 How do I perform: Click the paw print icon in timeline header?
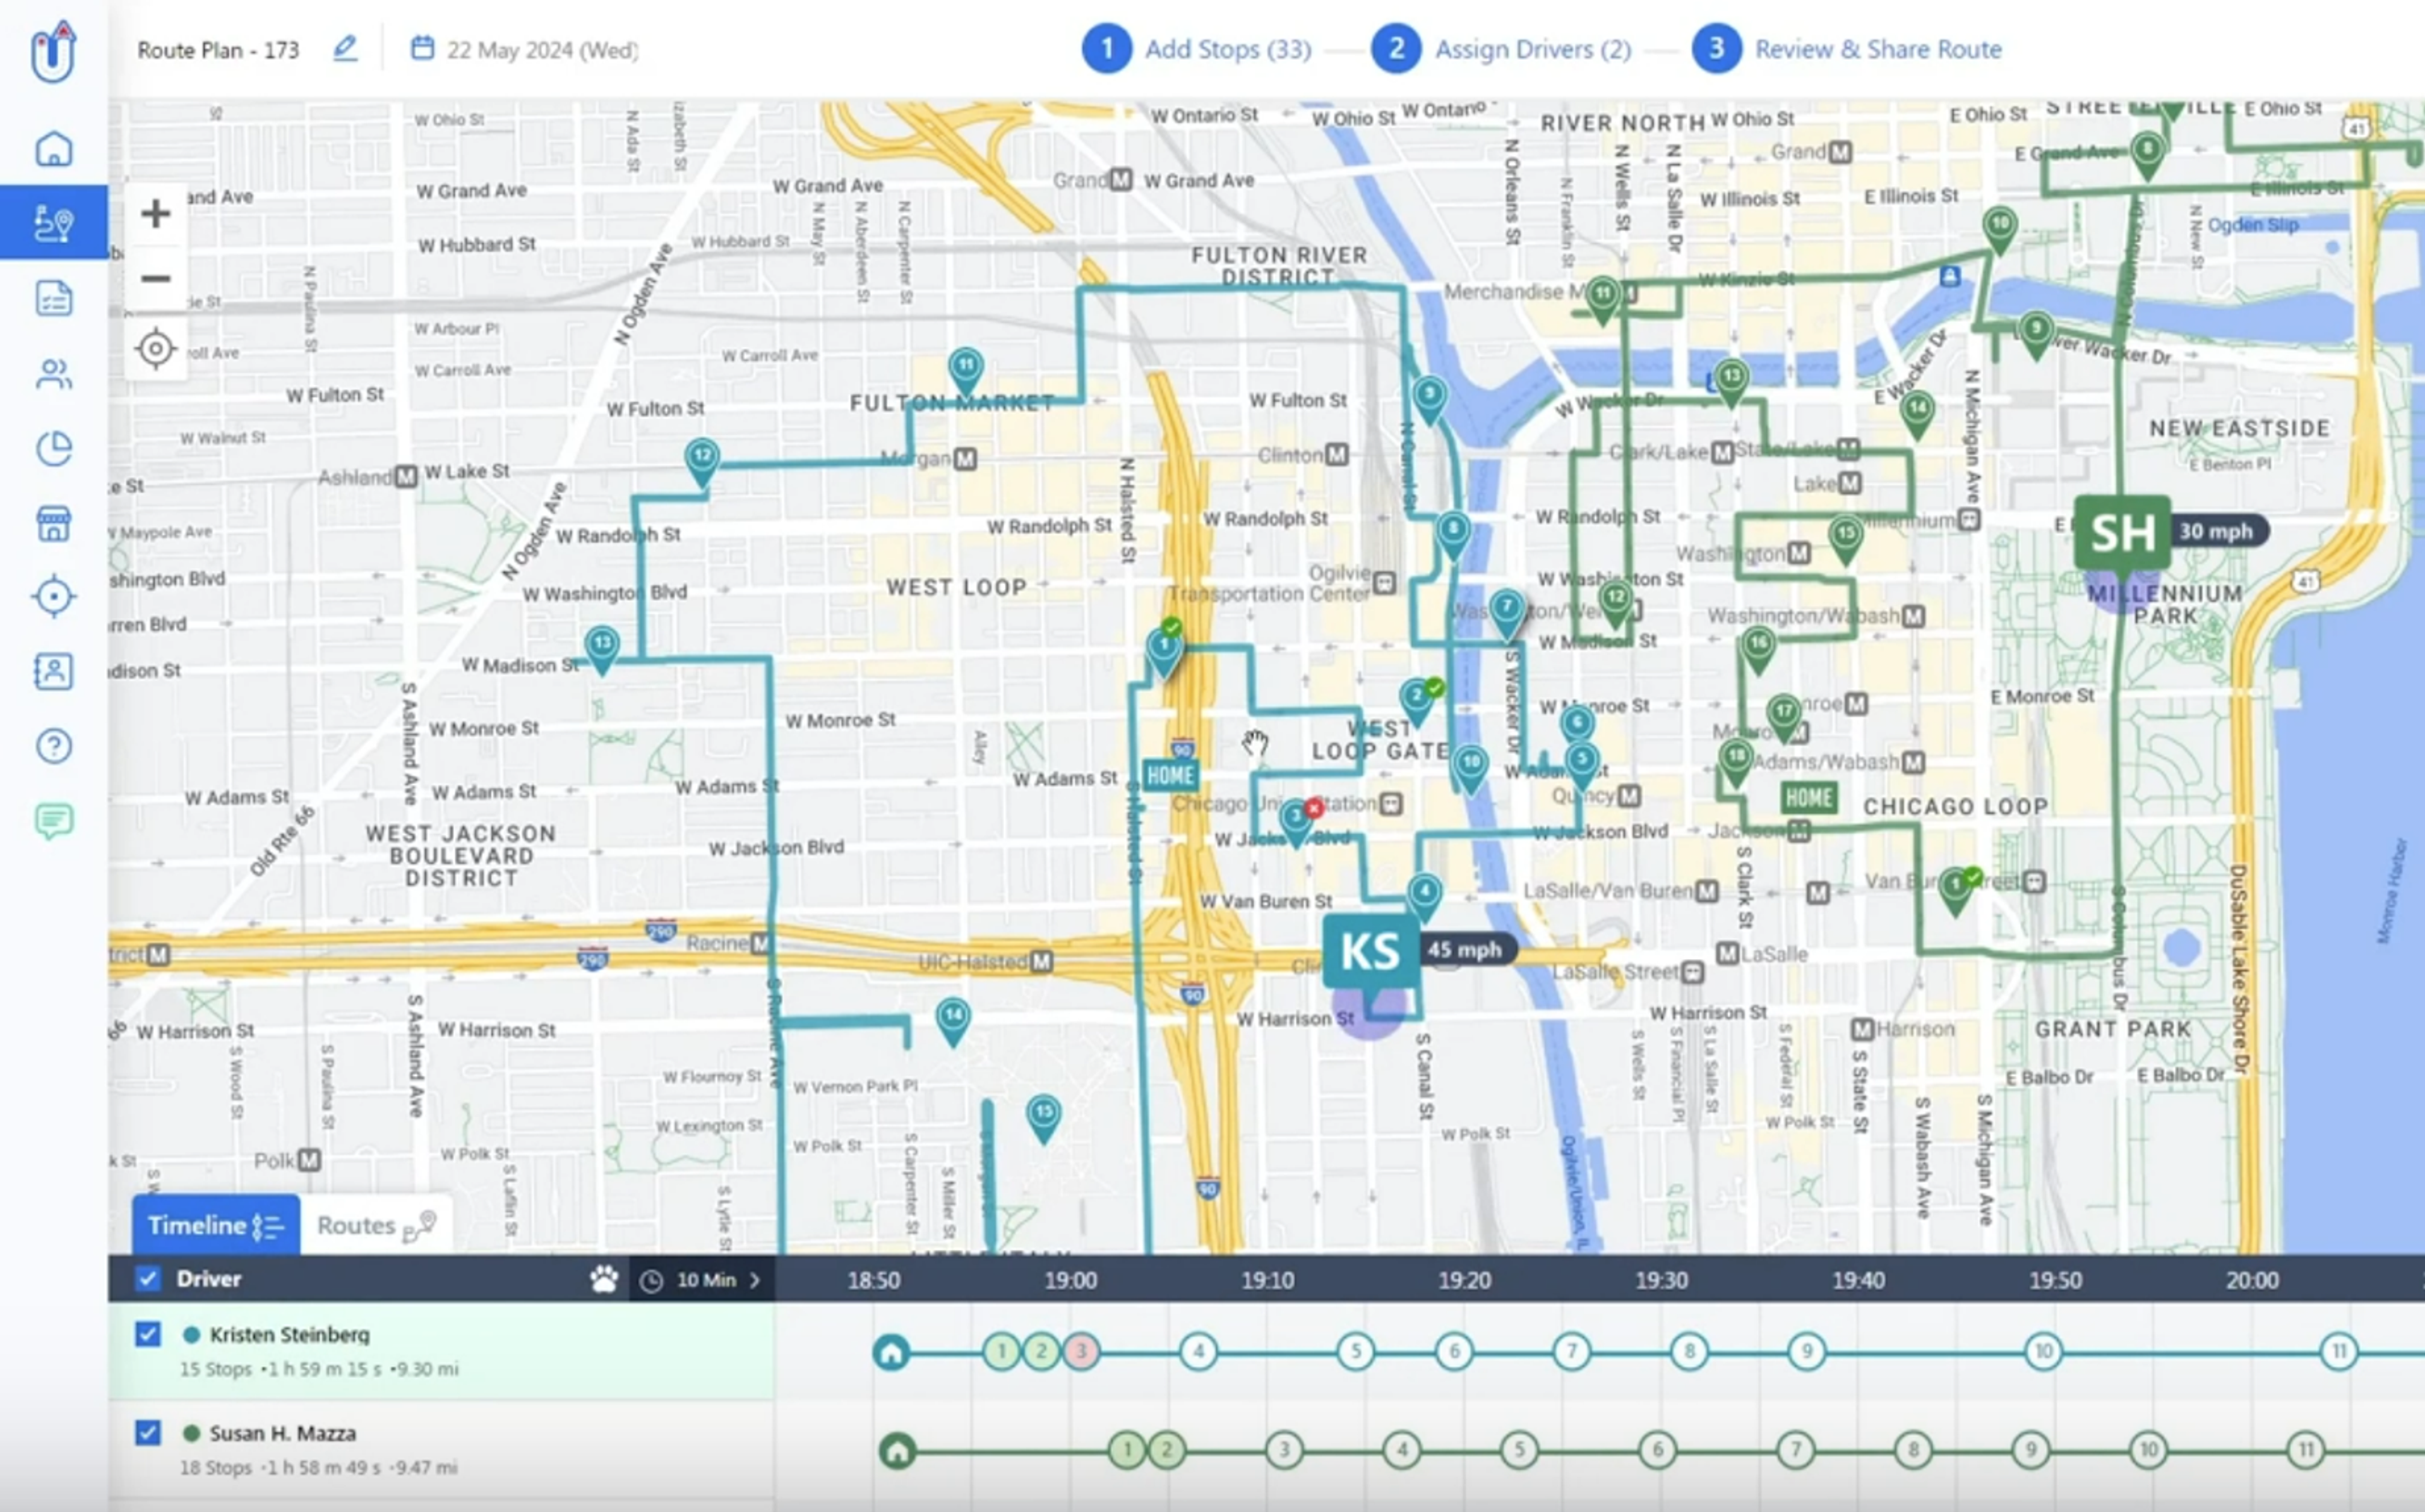click(x=604, y=1279)
